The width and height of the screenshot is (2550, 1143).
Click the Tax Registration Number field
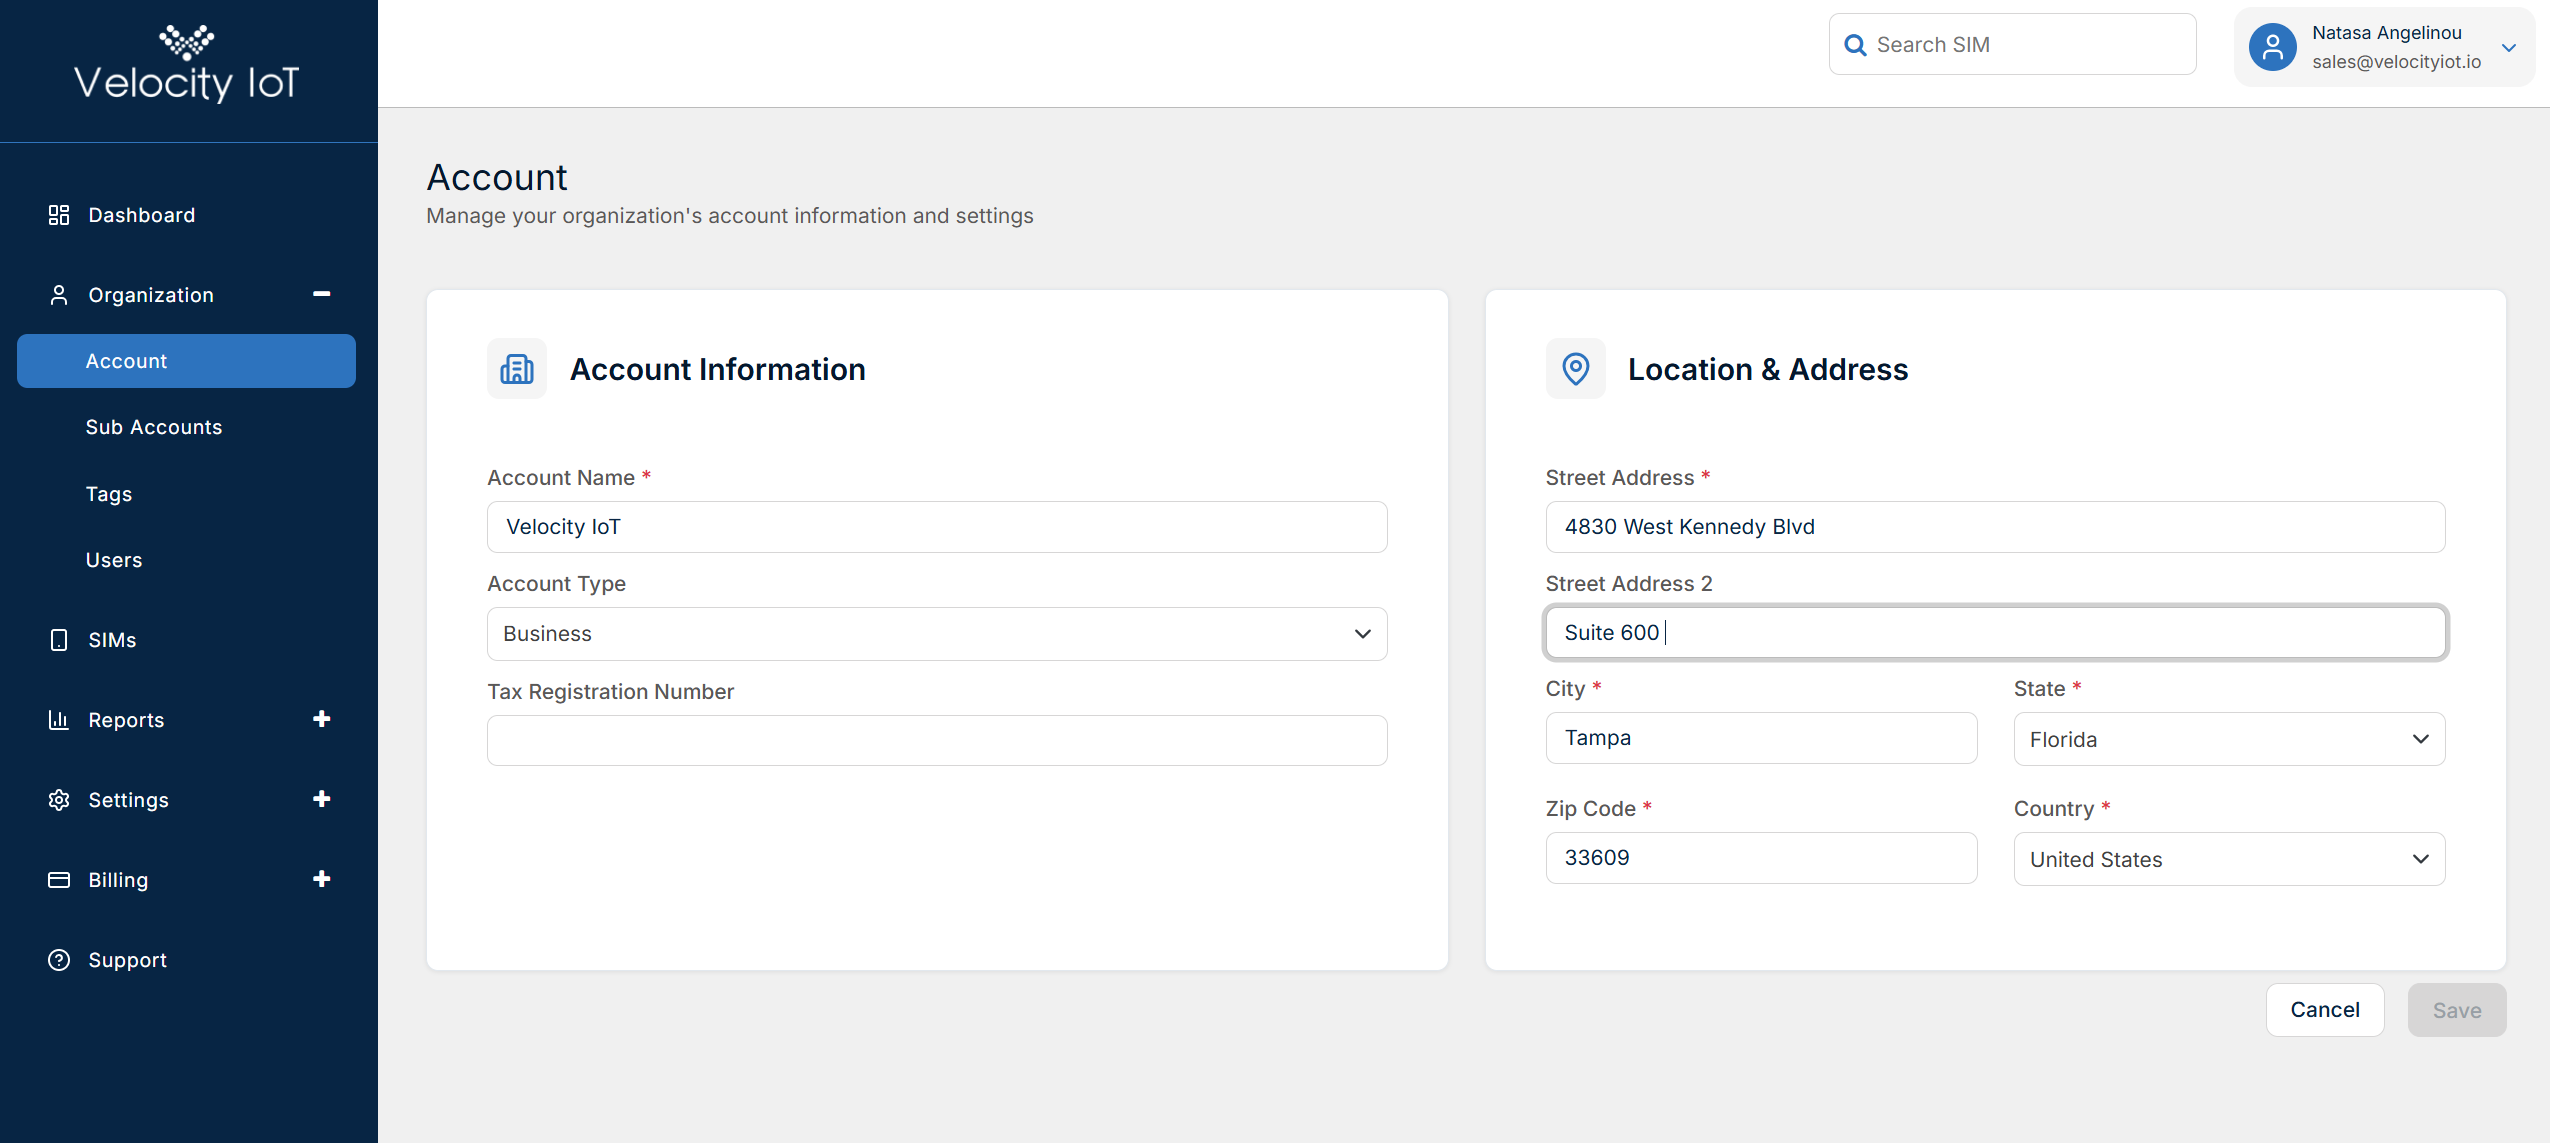tap(937, 740)
